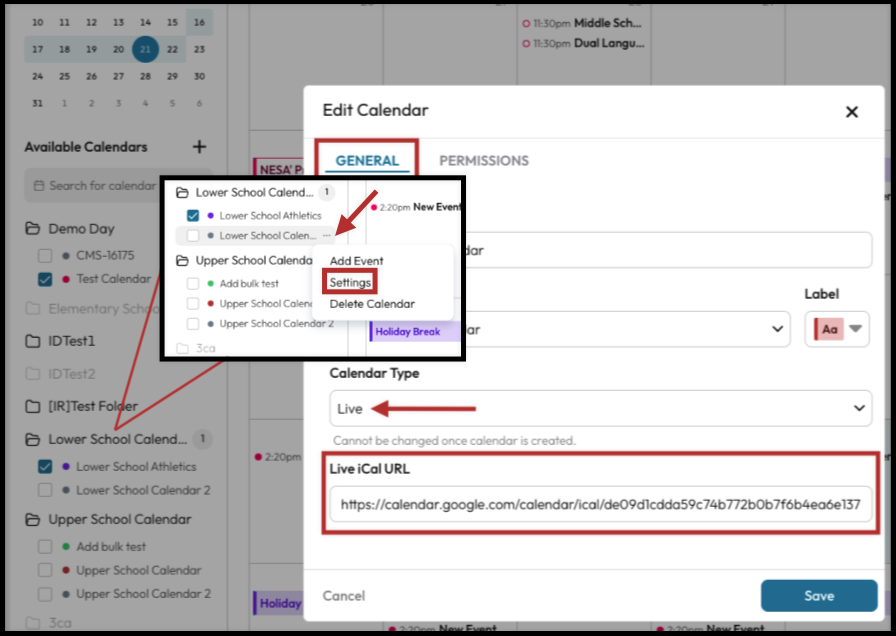Click the Upper School Calendar folder icon

pyautogui.click(x=33, y=519)
